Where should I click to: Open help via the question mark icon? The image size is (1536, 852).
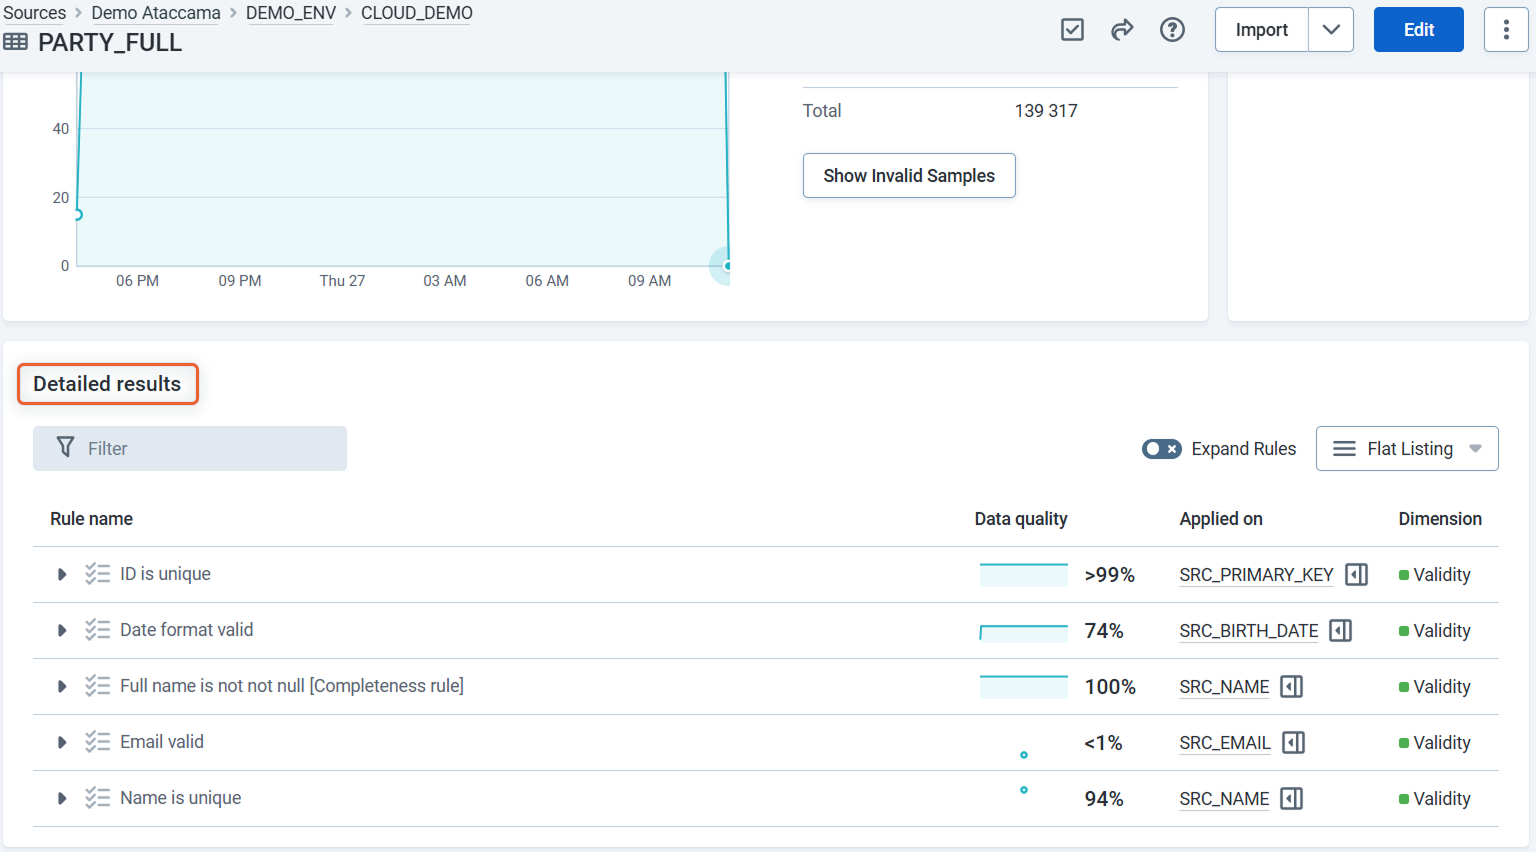(1172, 29)
